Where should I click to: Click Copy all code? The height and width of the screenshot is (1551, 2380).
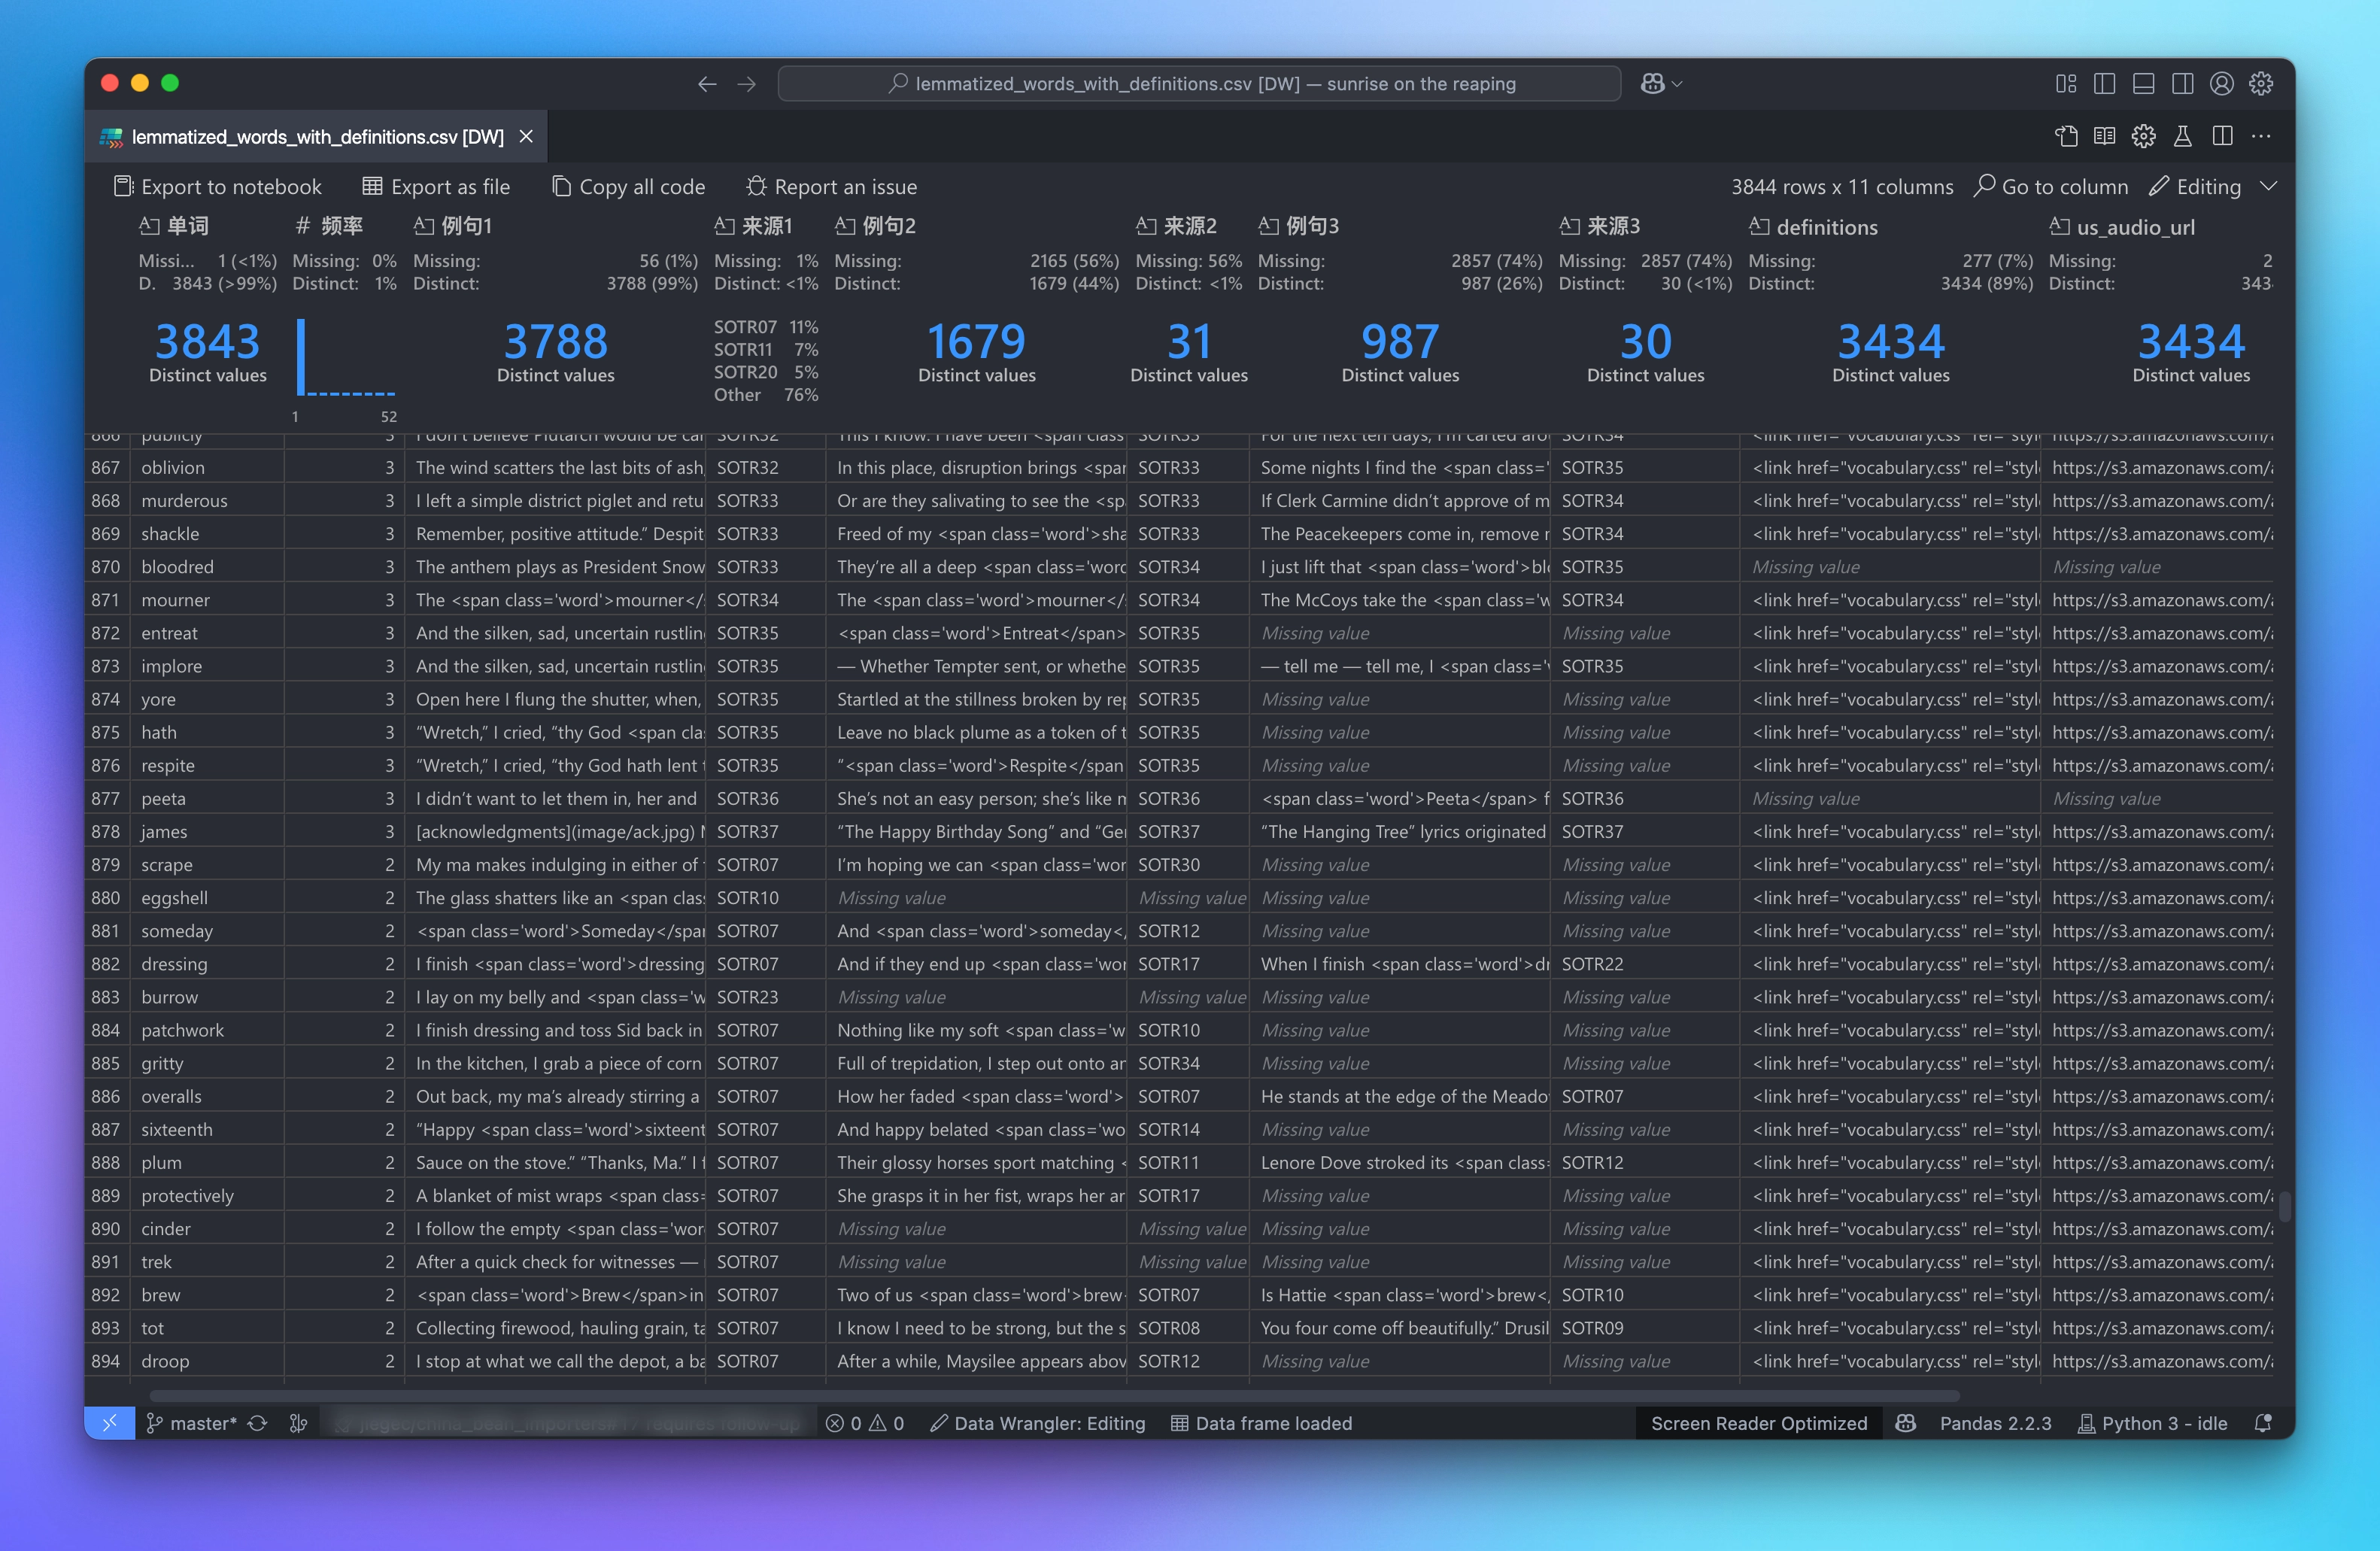[x=629, y=187]
